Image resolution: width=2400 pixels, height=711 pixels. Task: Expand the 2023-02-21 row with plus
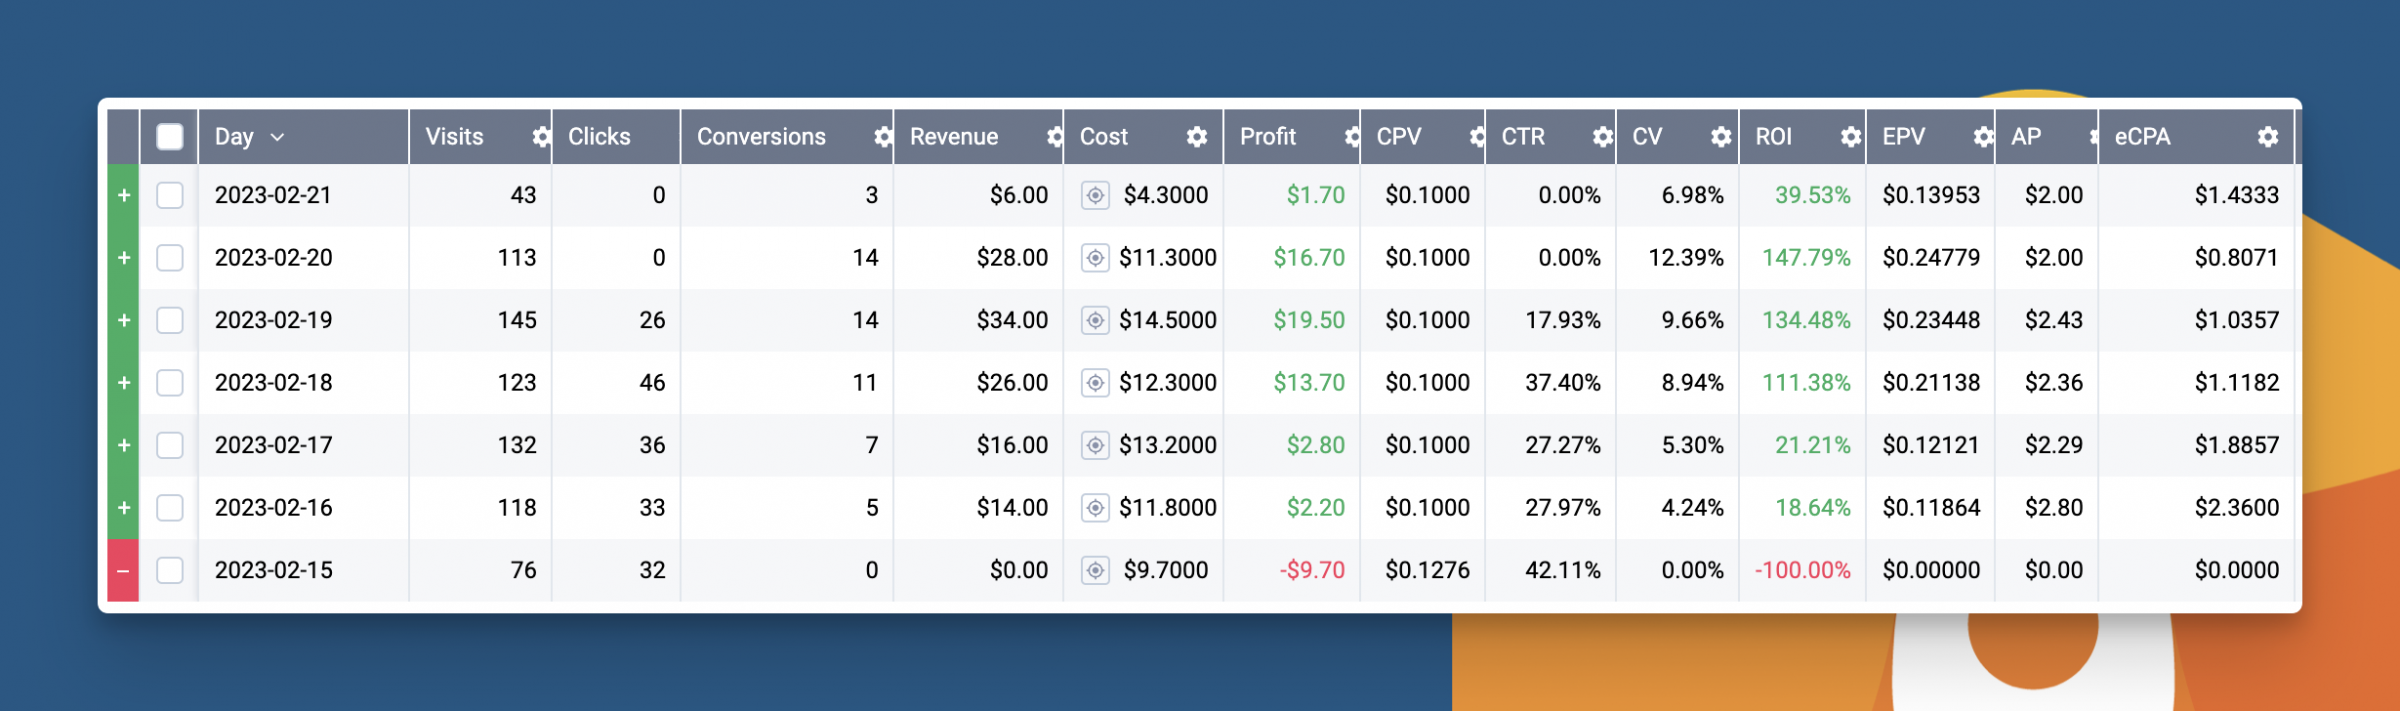(x=123, y=196)
